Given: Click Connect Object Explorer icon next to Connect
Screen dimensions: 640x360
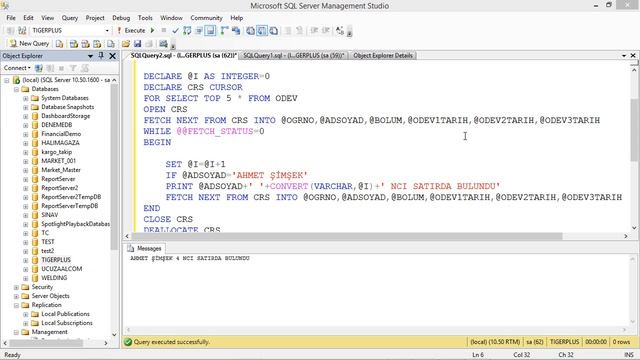Looking at the screenshot, I should tap(39, 68).
